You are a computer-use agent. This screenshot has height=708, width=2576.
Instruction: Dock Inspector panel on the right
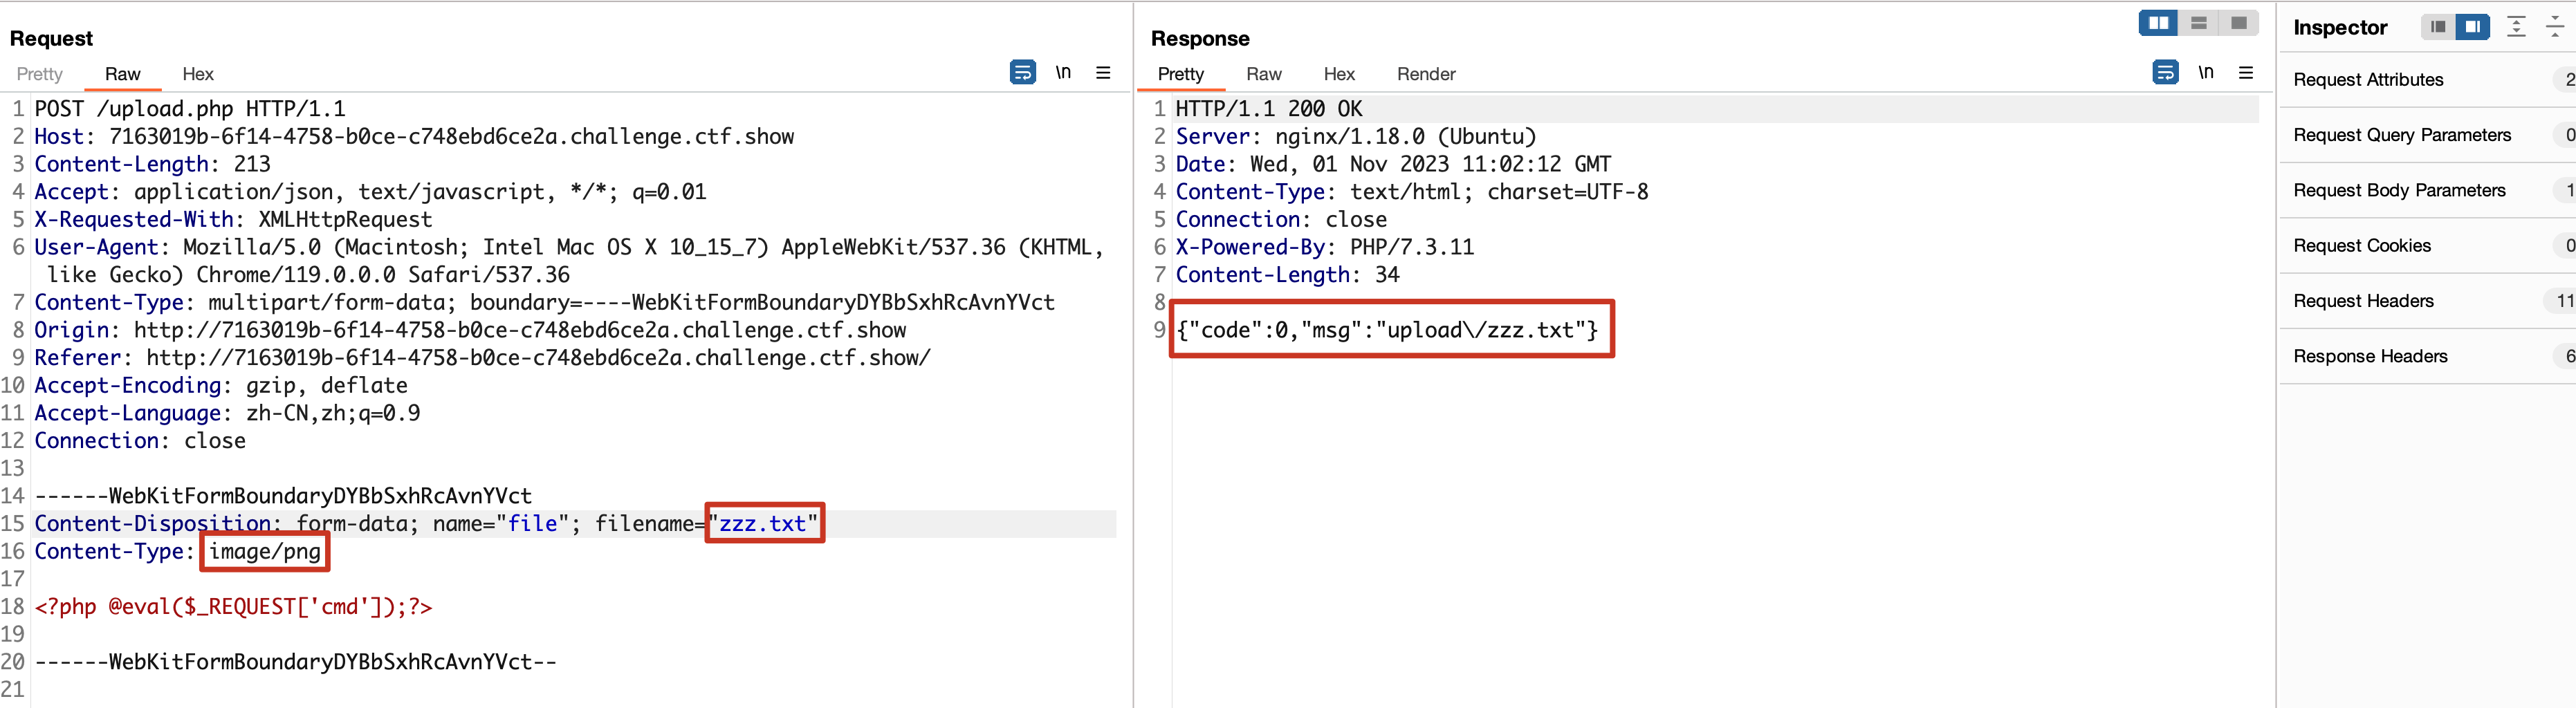pos(2472,26)
